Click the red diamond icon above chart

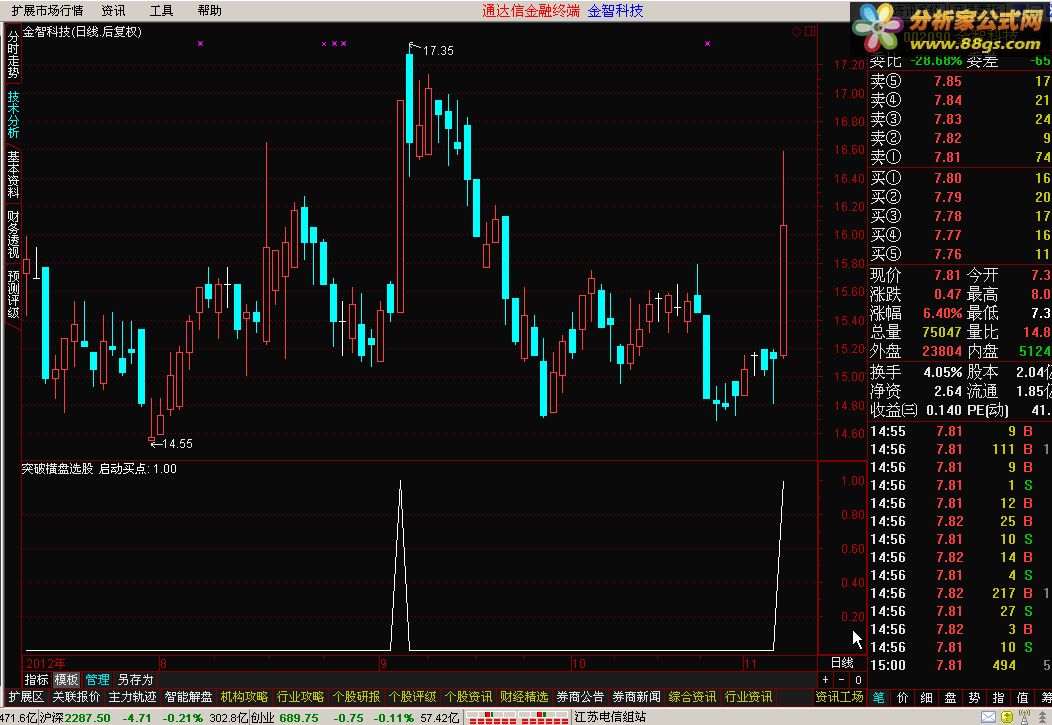[x=797, y=32]
